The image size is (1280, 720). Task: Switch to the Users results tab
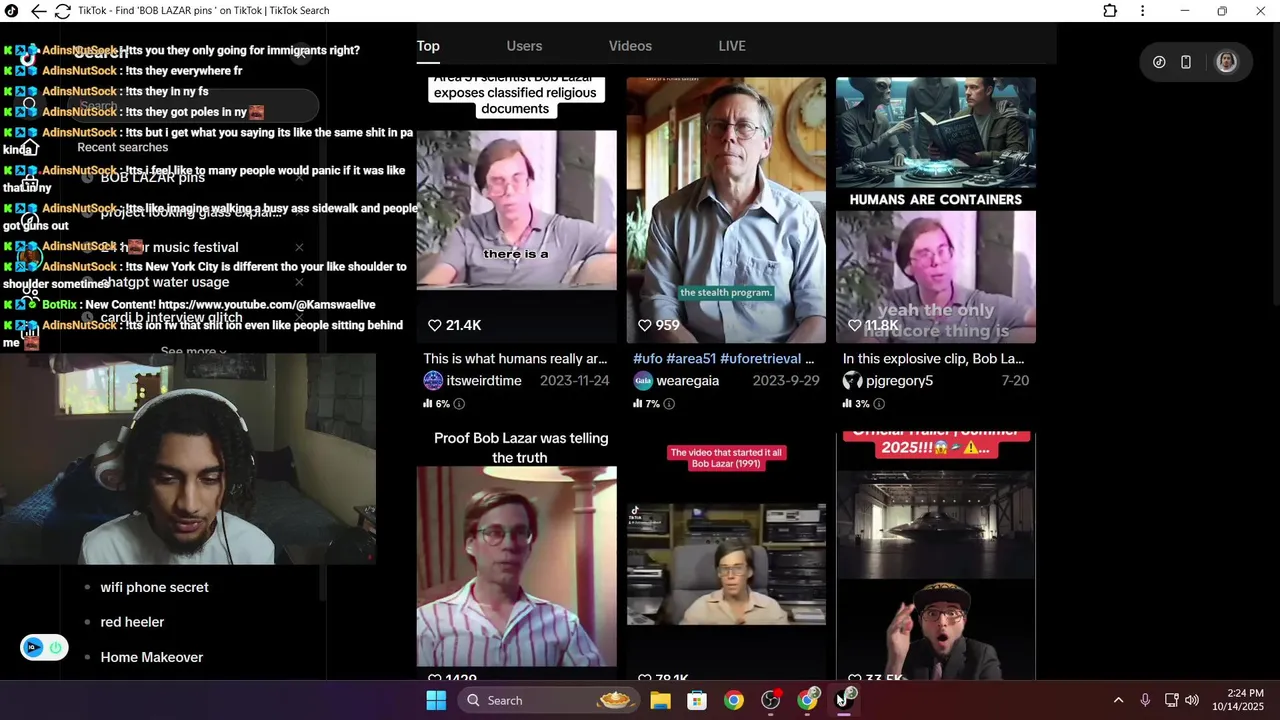point(524,46)
